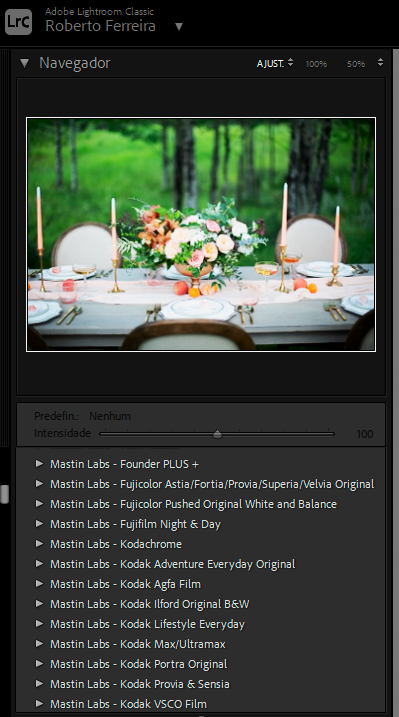Viewport: 399px width, 717px height.
Task: Expand Fujicolor Astia/Fortia/Provia/Superia/Velvia Original group
Action: point(39,484)
